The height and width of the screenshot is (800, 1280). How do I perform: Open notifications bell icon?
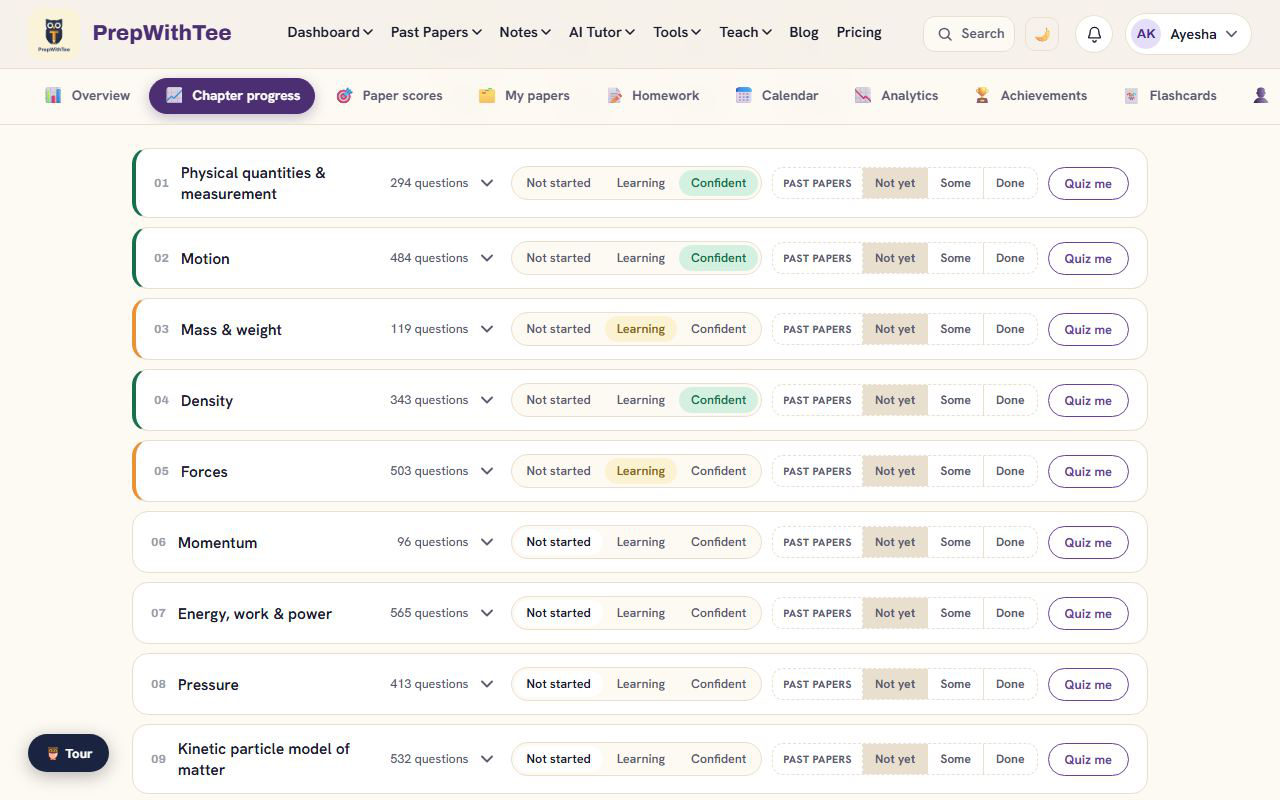pos(1094,34)
